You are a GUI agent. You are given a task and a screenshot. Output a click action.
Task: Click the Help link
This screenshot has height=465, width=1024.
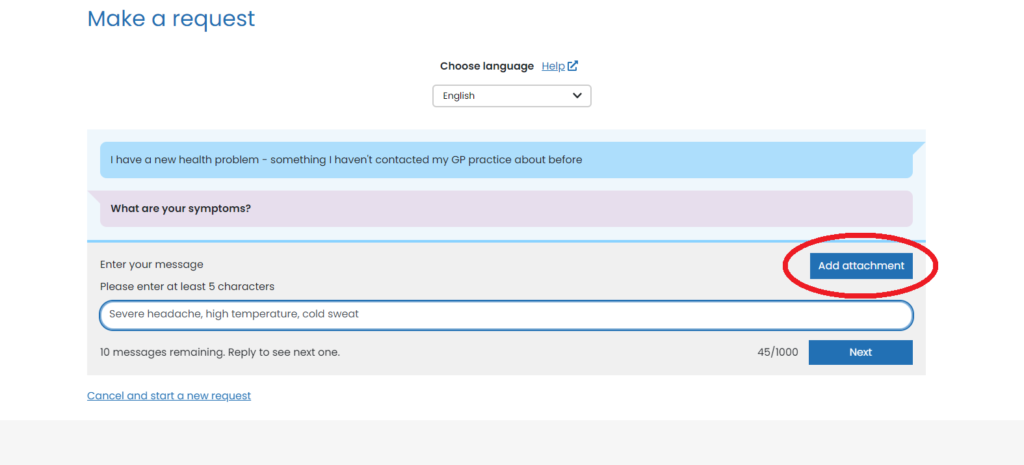(x=553, y=66)
